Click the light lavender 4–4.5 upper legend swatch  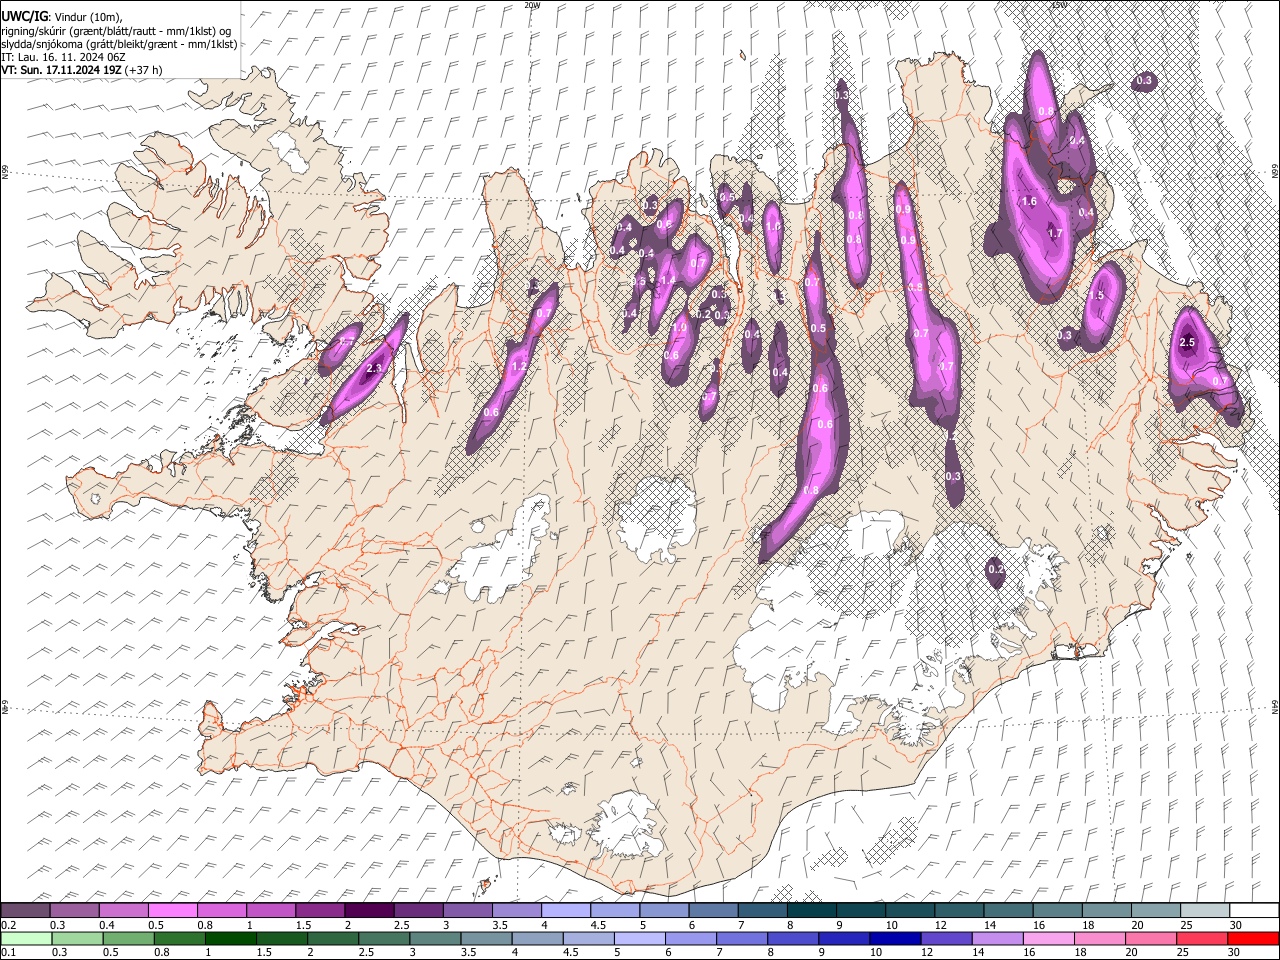pos(565,910)
